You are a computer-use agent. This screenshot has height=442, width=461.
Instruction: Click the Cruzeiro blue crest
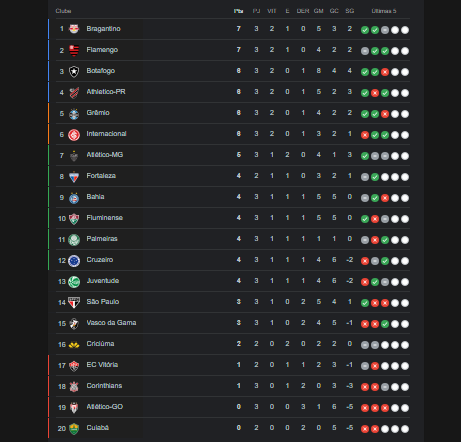(74, 261)
